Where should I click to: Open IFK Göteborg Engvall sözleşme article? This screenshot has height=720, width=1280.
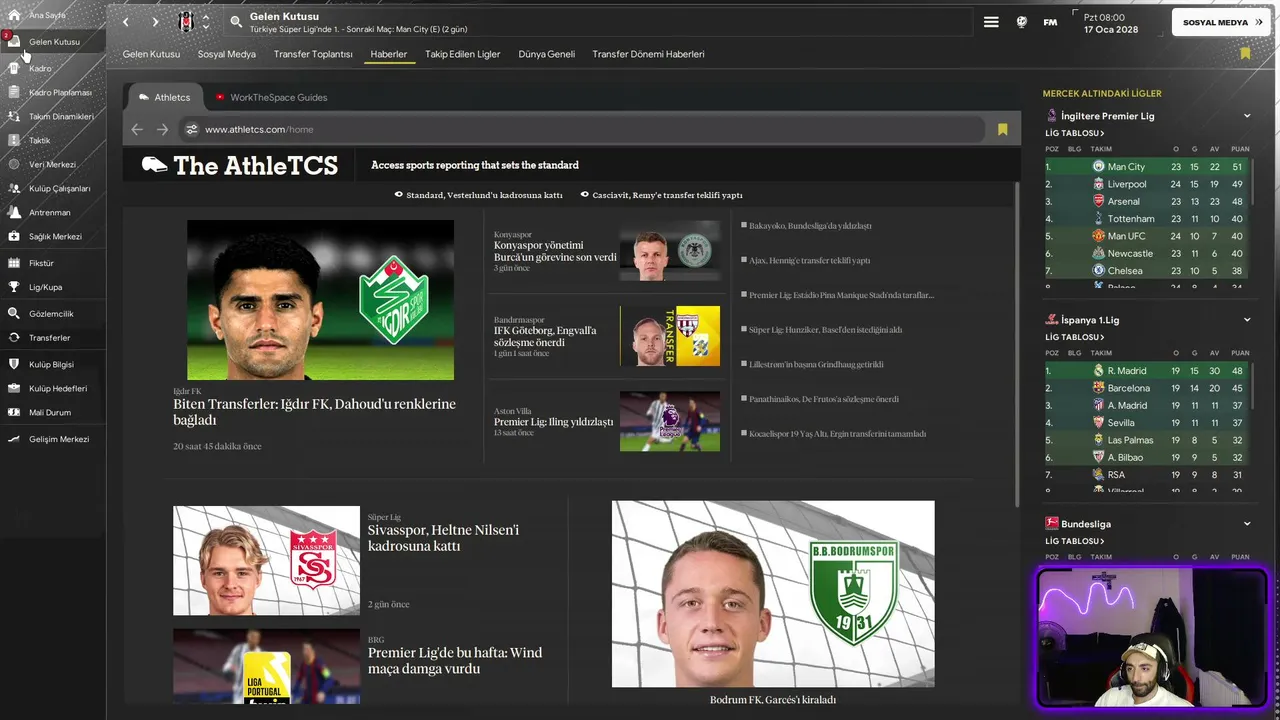click(x=545, y=336)
